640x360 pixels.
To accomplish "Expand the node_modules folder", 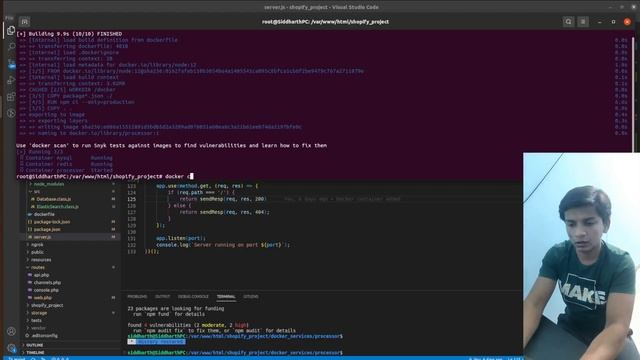I will point(49,184).
